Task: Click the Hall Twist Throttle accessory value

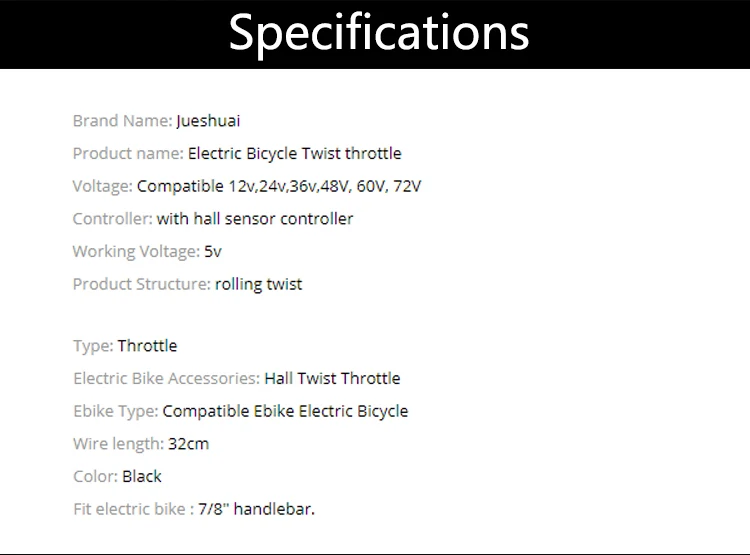Action: coord(332,378)
